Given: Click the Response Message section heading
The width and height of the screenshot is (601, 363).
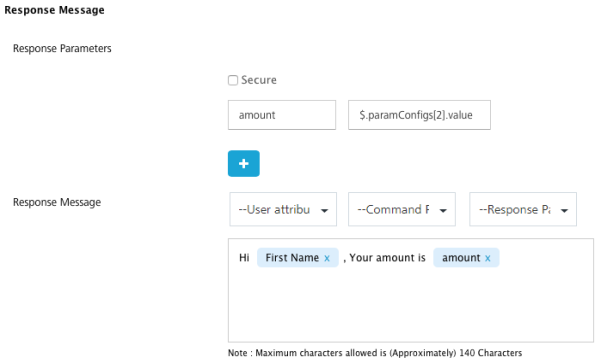Looking at the screenshot, I should 54,10.
